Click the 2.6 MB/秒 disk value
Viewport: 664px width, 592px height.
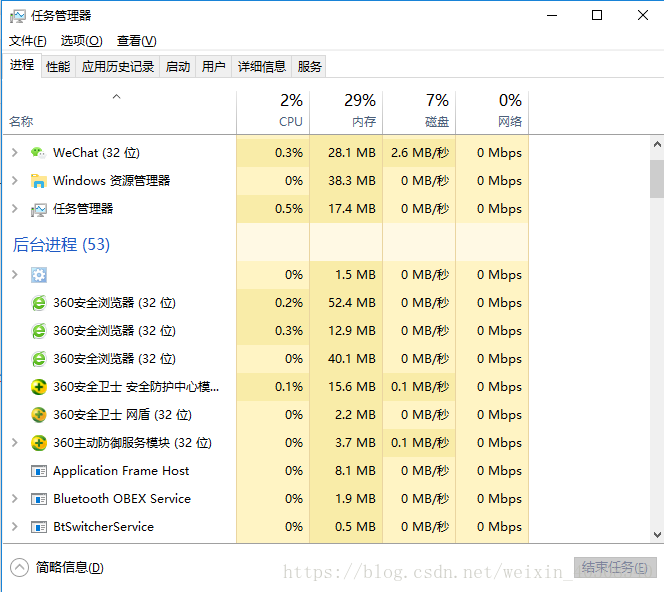(420, 152)
